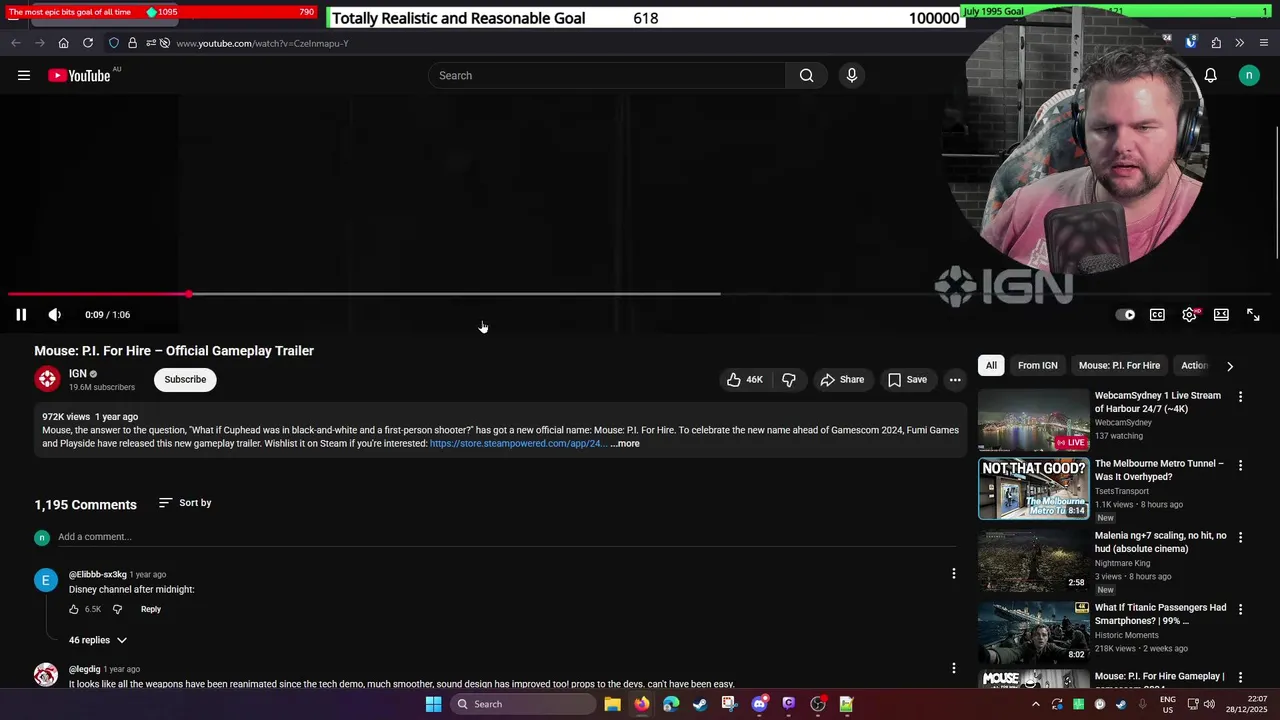Open the IGN channel avatar
1280x720 pixels.
point(47,379)
